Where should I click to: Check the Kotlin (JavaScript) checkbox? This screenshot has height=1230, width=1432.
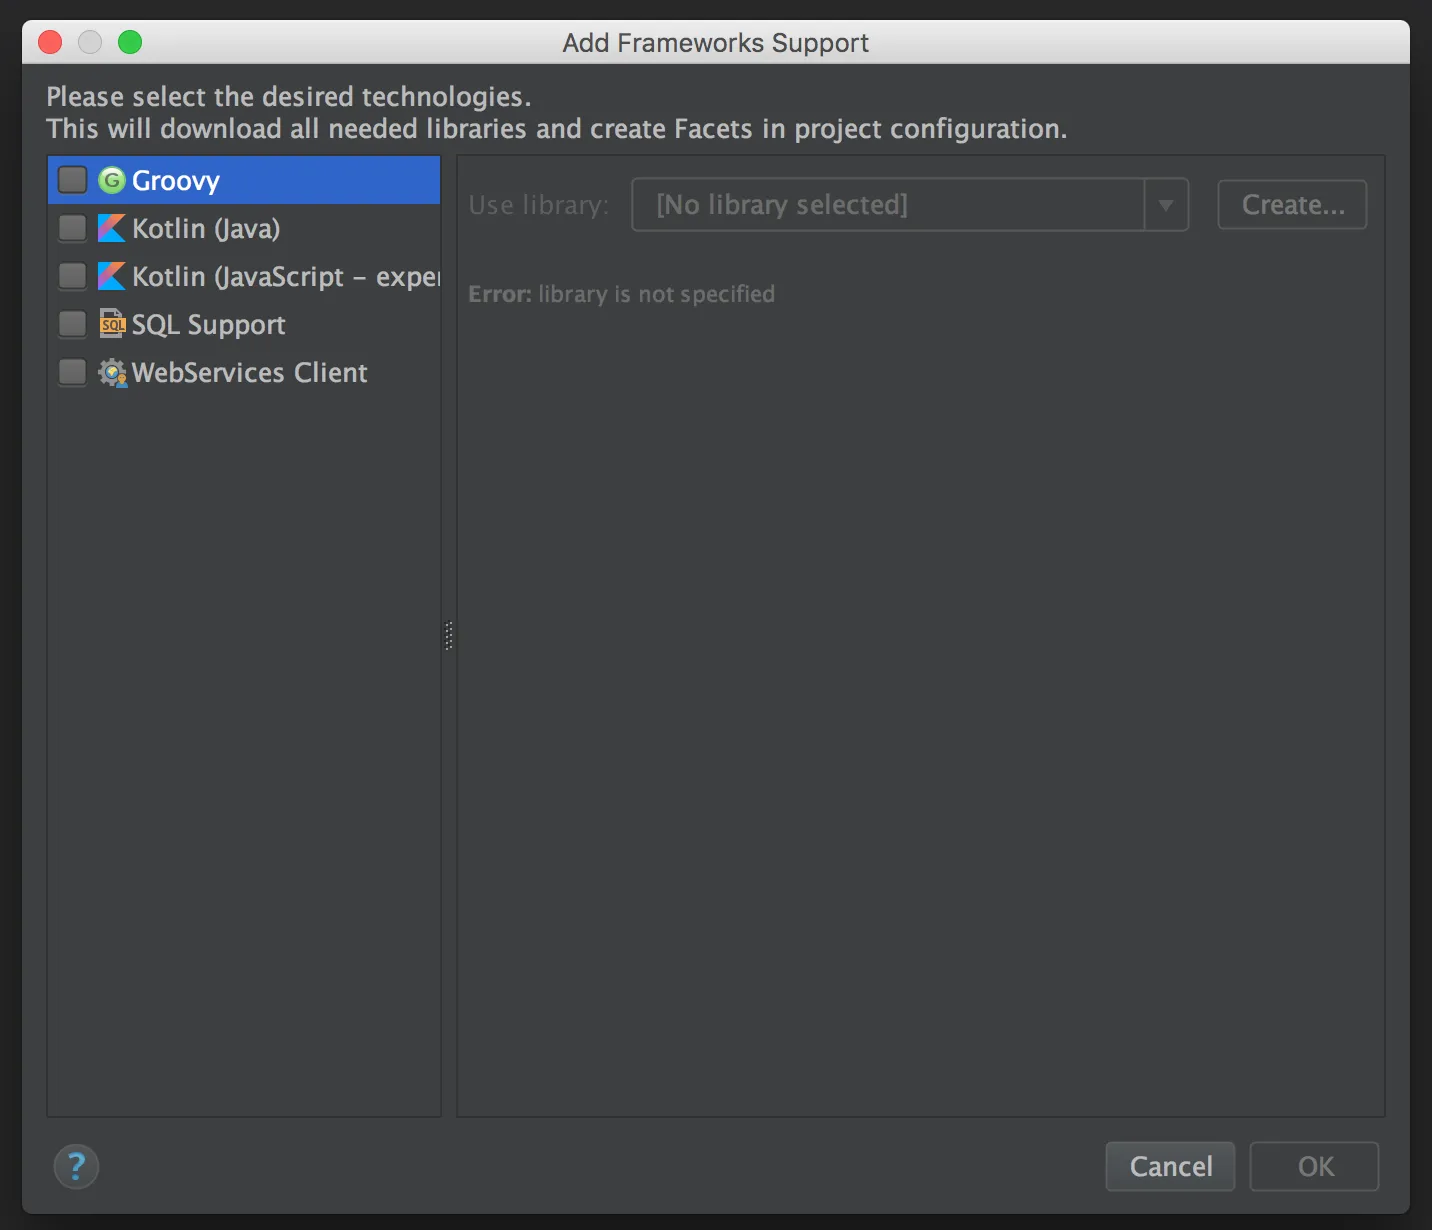72,276
